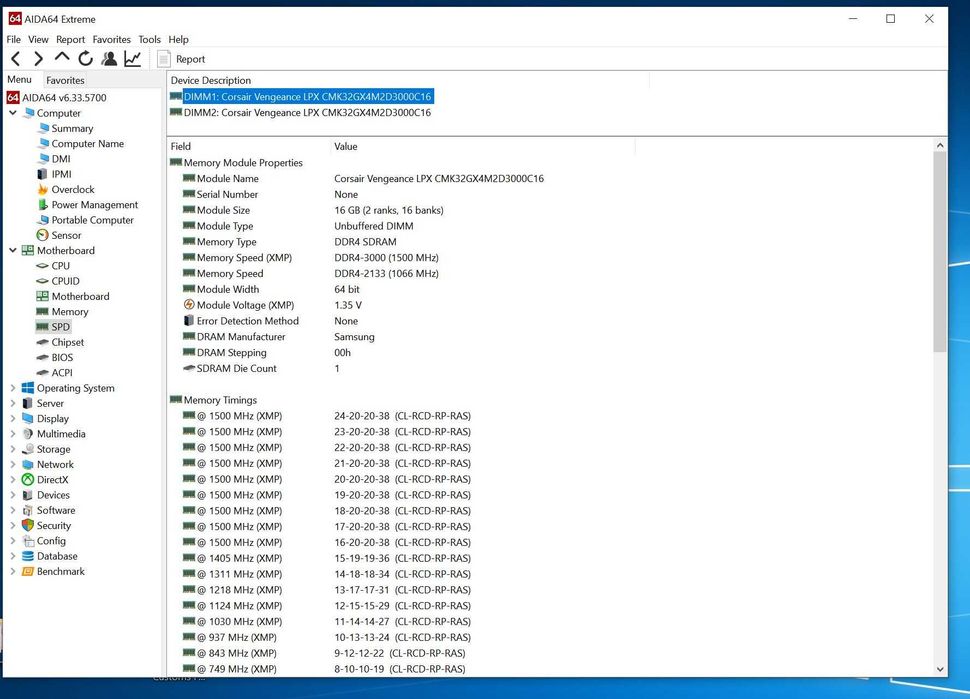Expand the Multimedia tree node
Screen dimensions: 970x699
coord(13,434)
